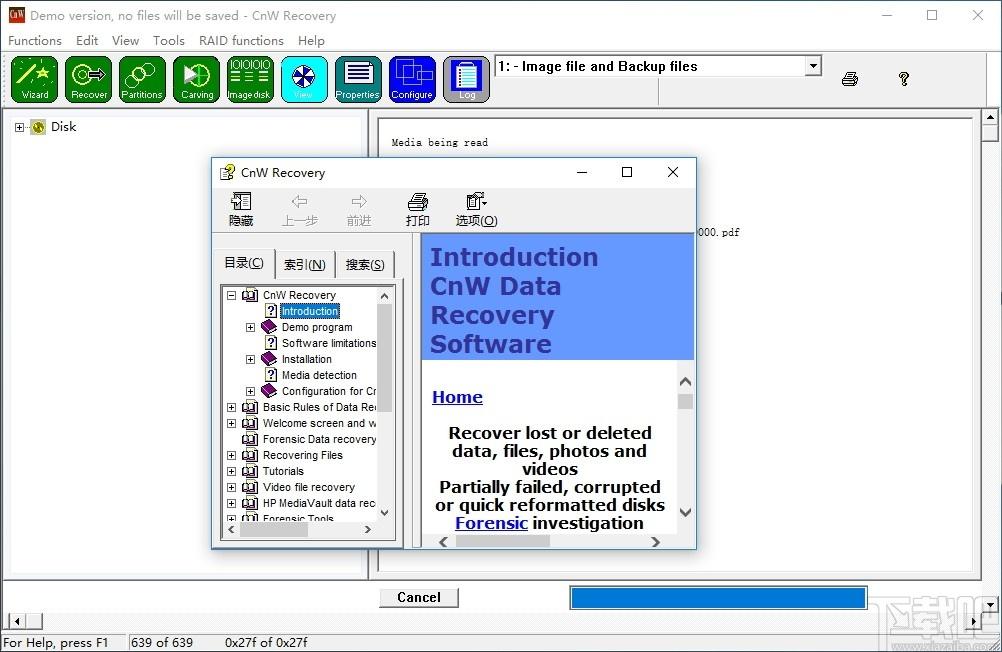Click the Demo program book icon
1002x652 pixels.
(x=269, y=327)
